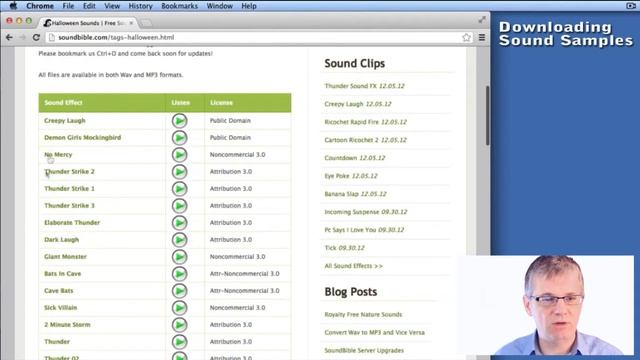The height and width of the screenshot is (360, 640).
Task: Open the File menu
Action: 68,6
